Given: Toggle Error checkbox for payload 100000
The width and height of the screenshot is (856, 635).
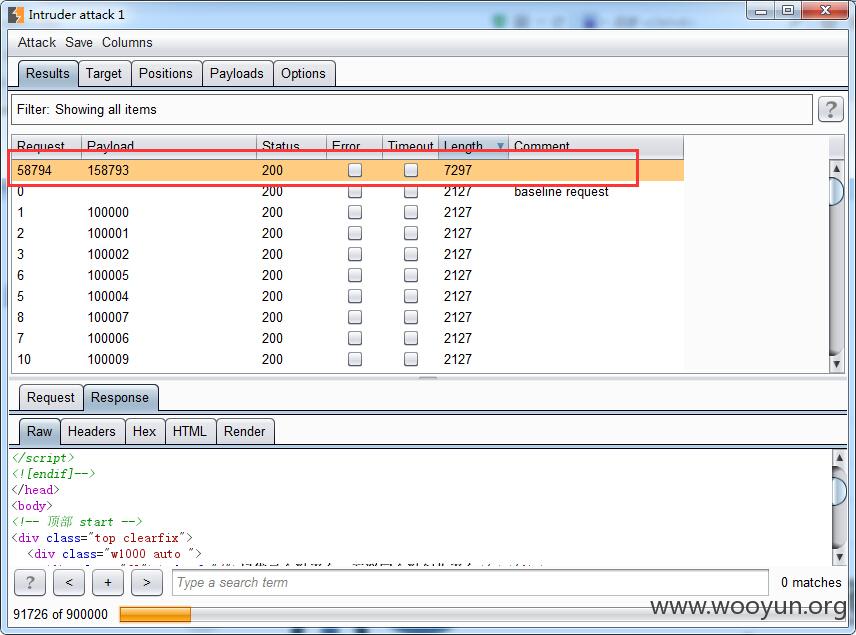Looking at the screenshot, I should click(355, 212).
